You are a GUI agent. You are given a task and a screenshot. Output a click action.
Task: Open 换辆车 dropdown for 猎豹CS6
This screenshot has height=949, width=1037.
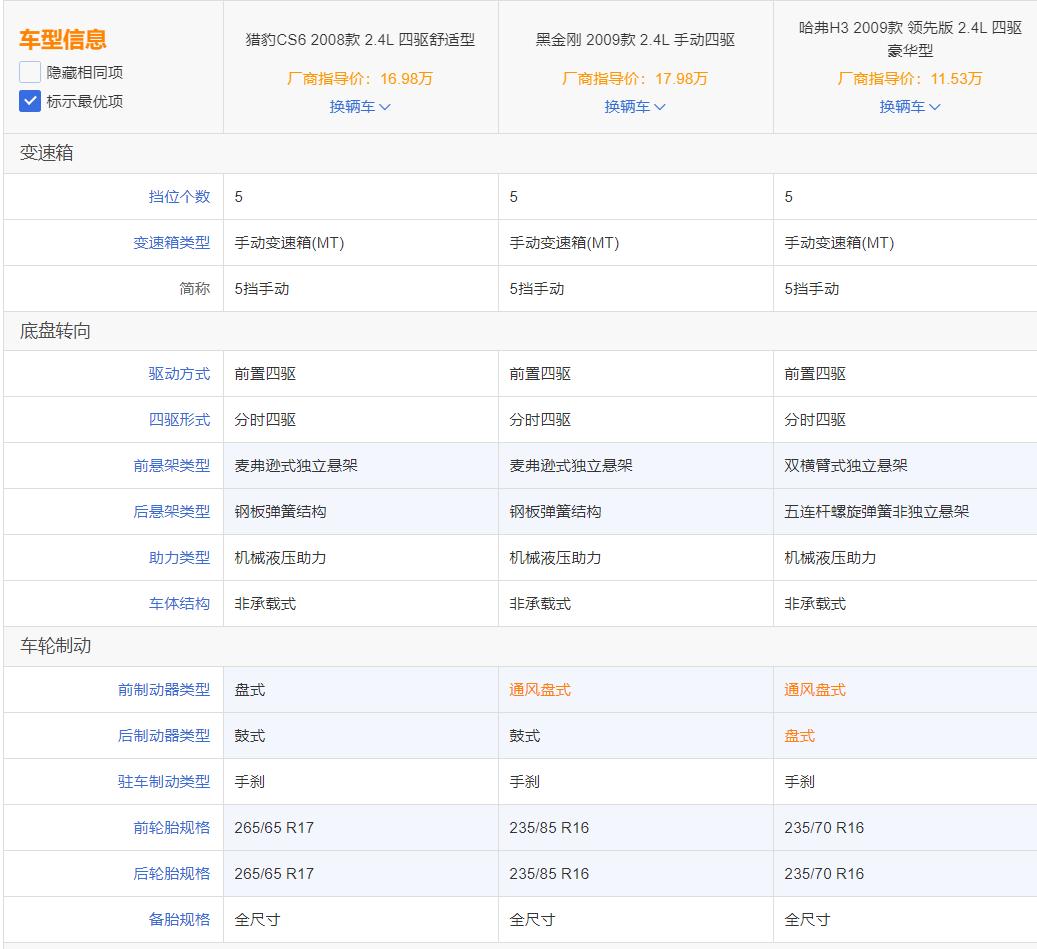tap(360, 106)
